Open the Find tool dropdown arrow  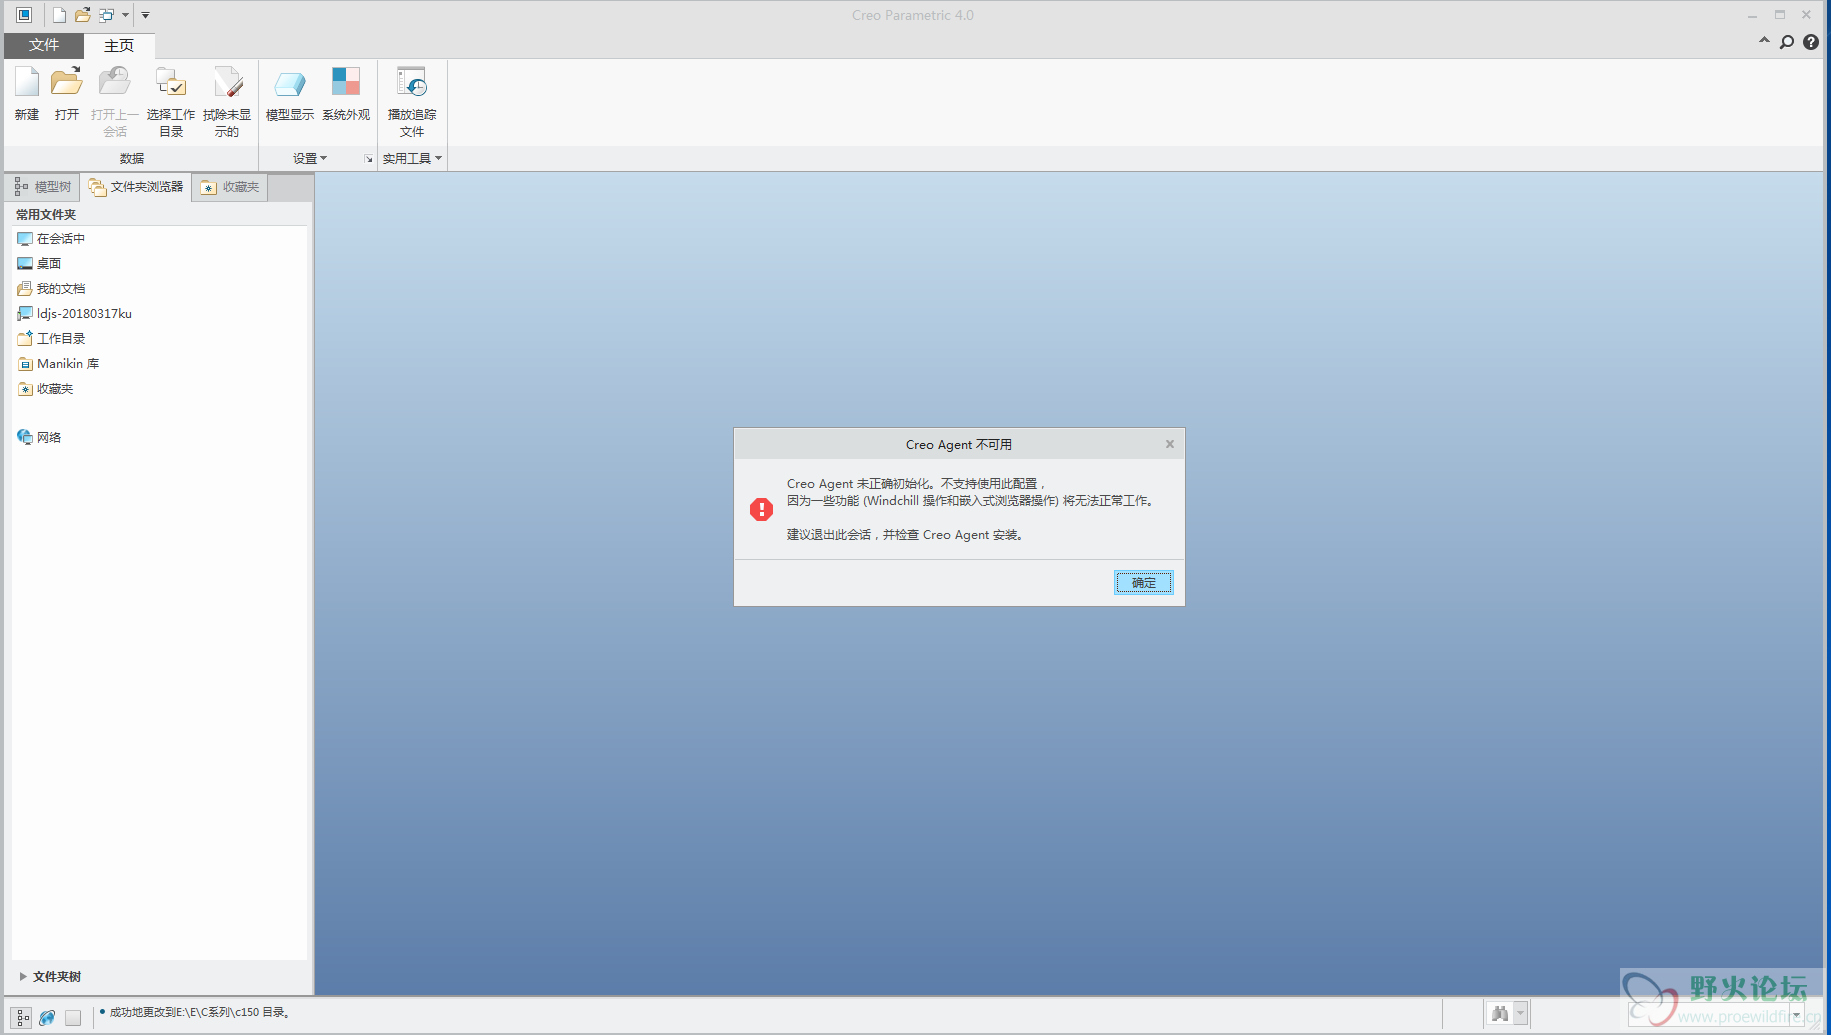[x=1520, y=1014]
